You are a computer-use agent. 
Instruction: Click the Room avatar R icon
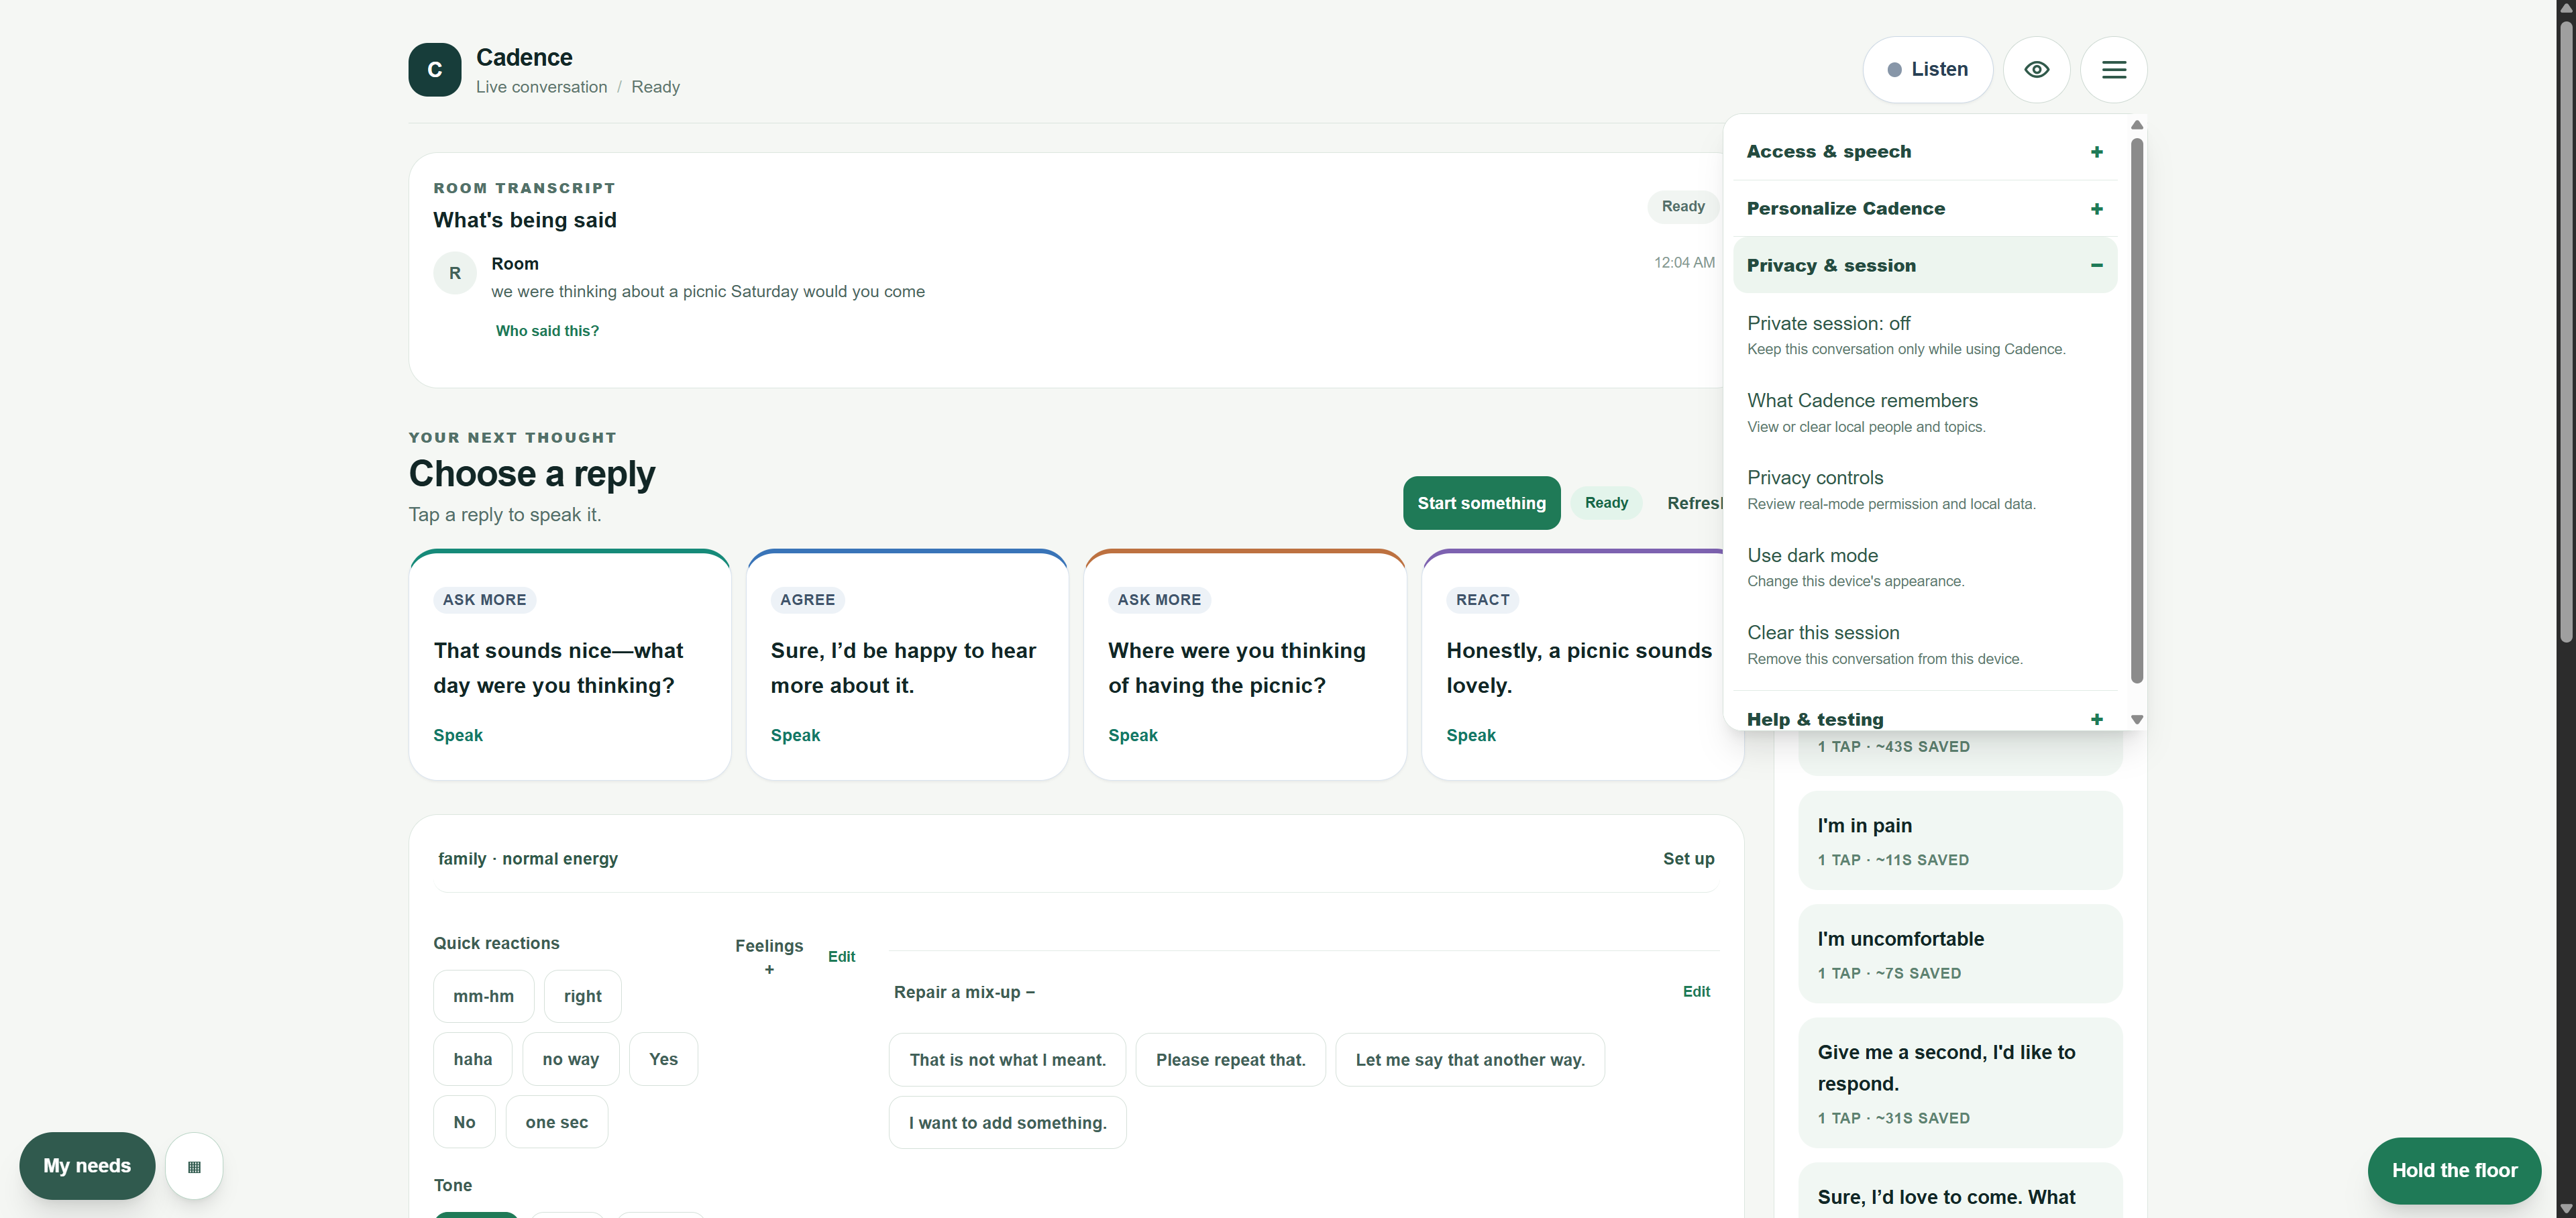455,273
